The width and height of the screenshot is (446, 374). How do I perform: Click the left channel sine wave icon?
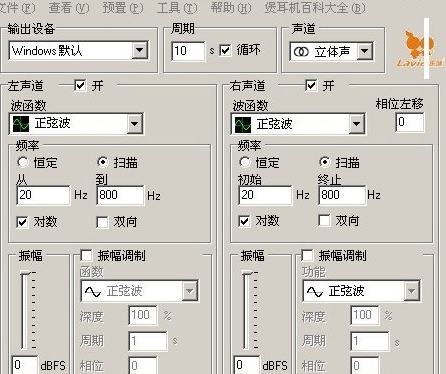21,124
